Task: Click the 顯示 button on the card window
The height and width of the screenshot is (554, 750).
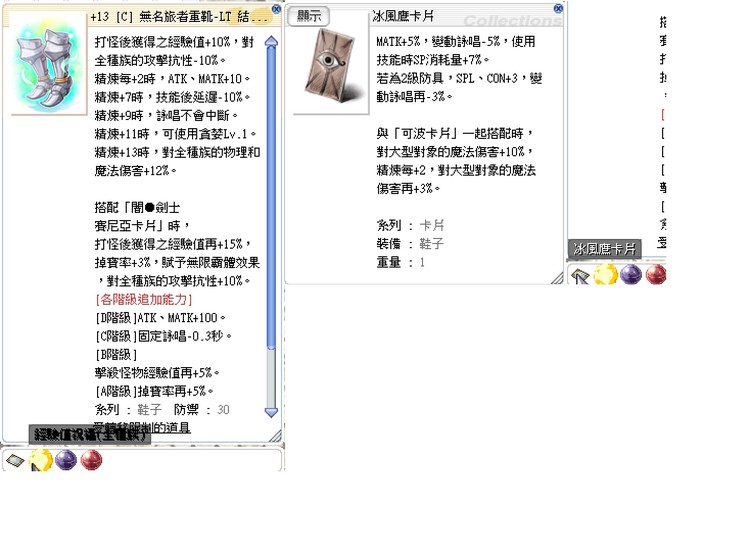Action: (309, 16)
